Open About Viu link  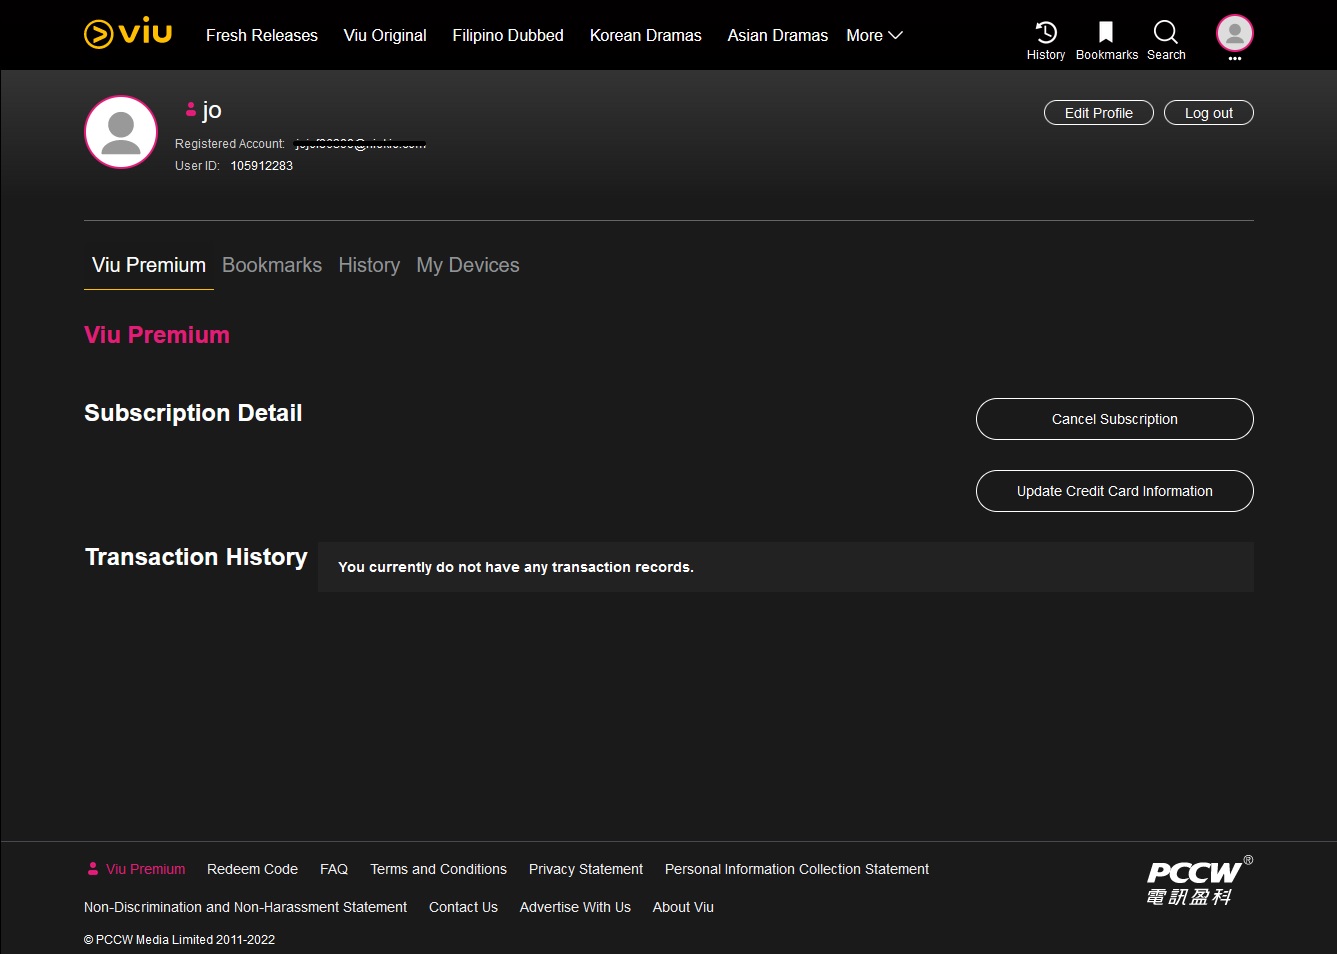click(x=683, y=907)
